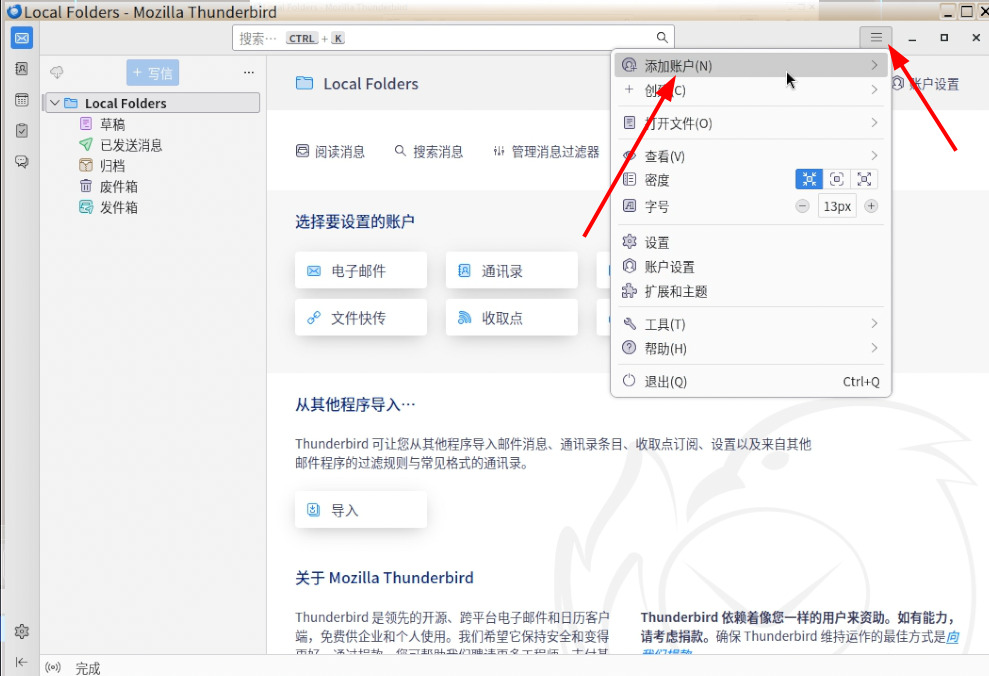This screenshot has height=676, width=989.
Task: Click the get messages cloud icon
Action: click(57, 73)
